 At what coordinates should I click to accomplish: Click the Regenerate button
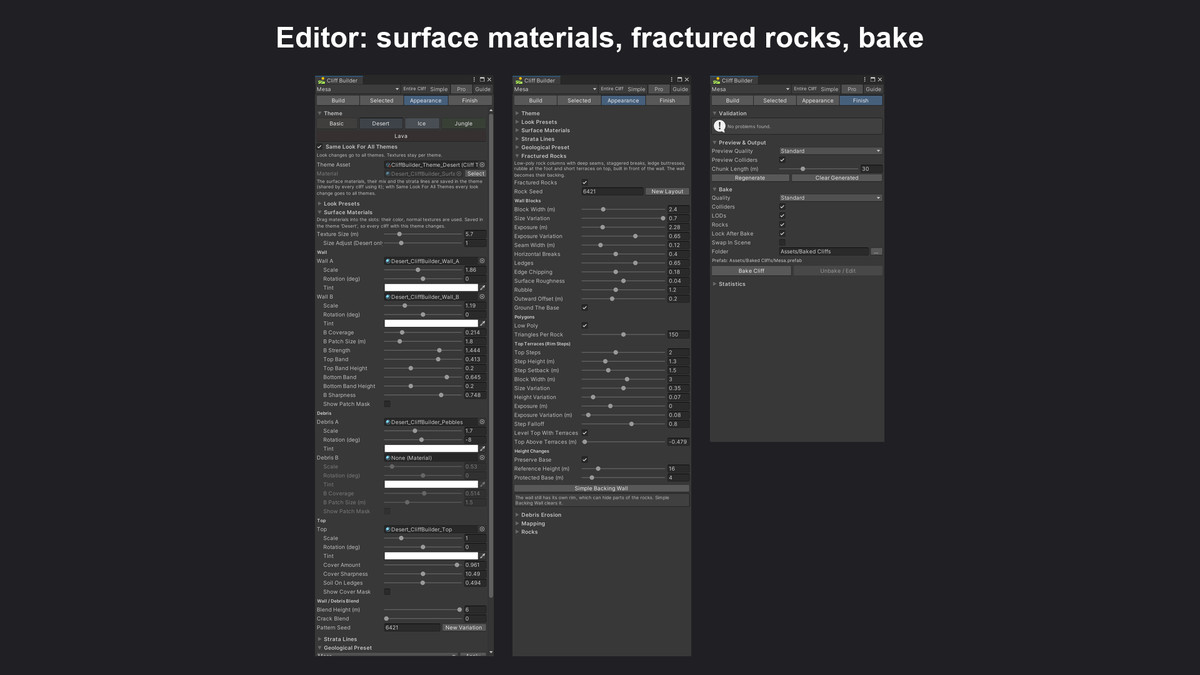749,178
